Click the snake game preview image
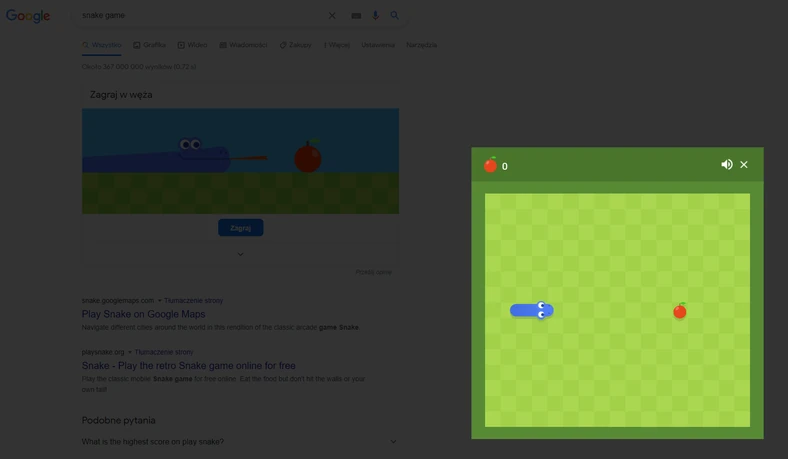The height and width of the screenshot is (459, 788). [x=241, y=161]
